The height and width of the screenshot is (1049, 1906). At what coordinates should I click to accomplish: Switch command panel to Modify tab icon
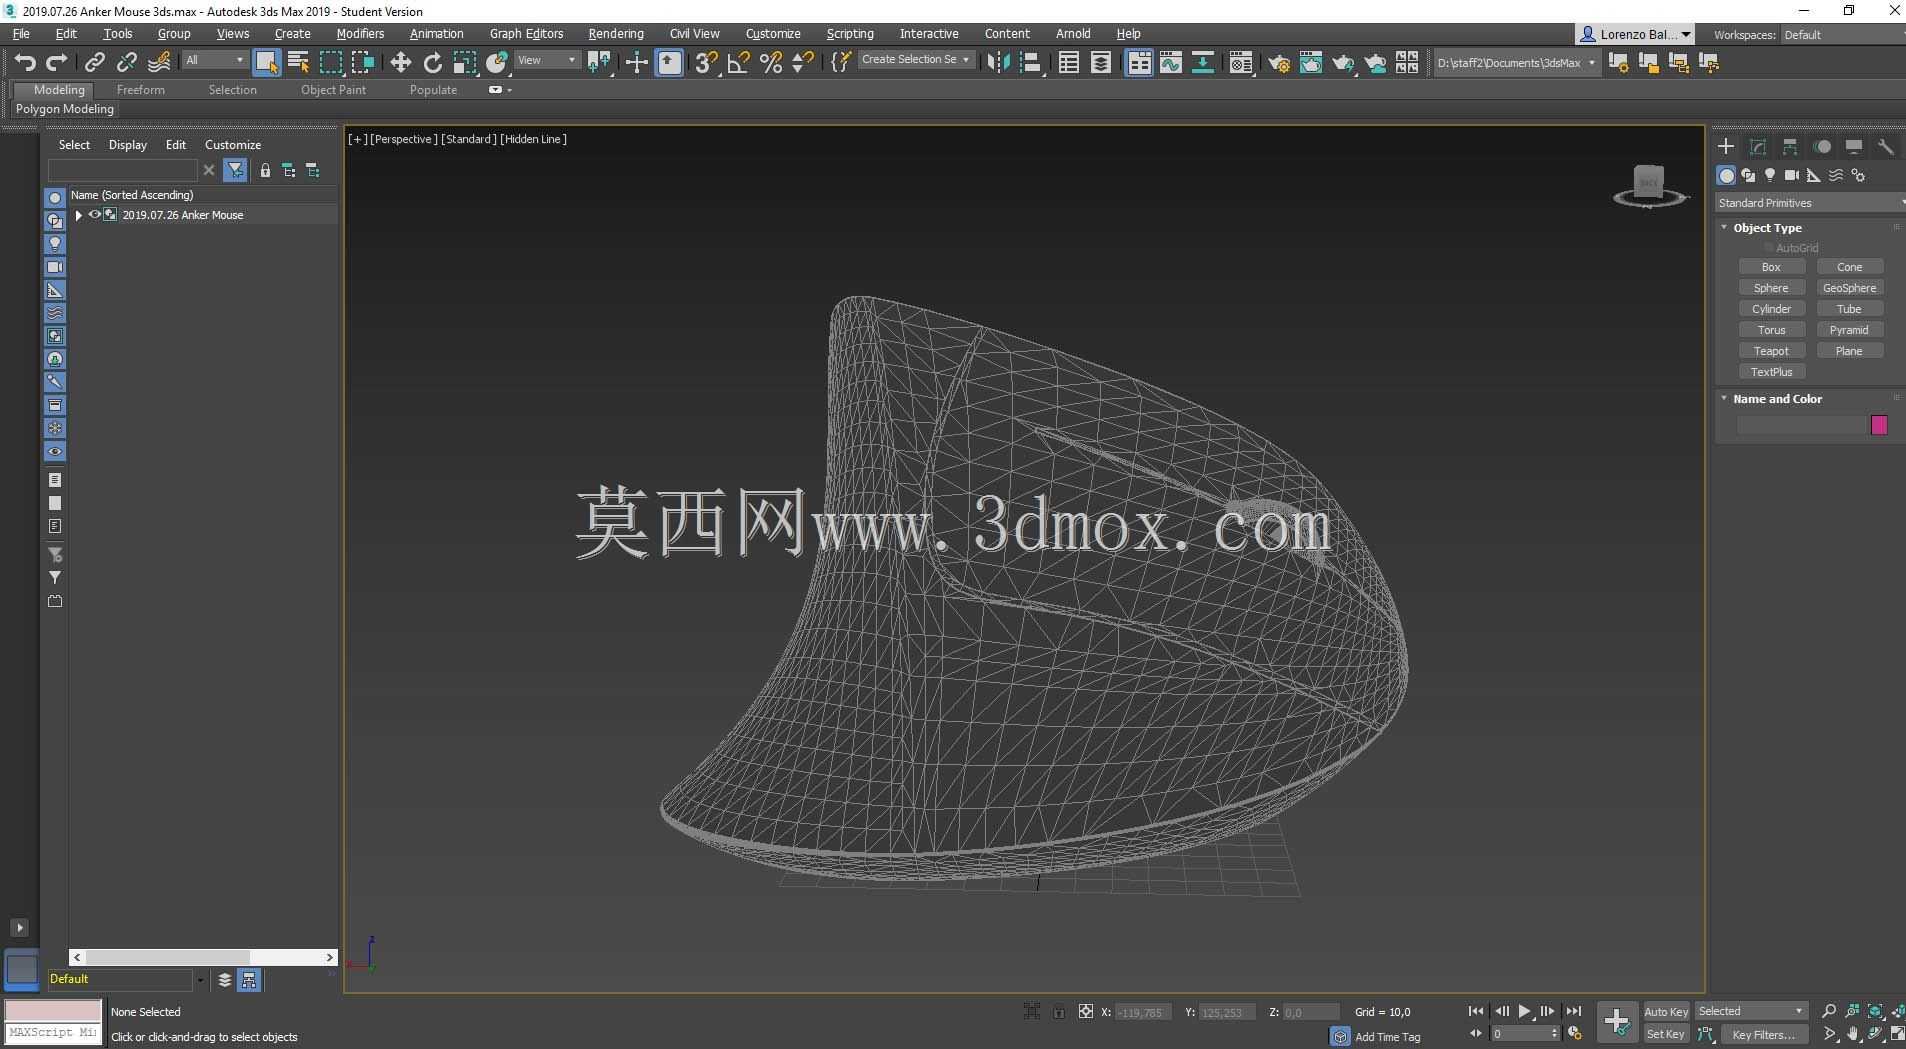pos(1757,147)
